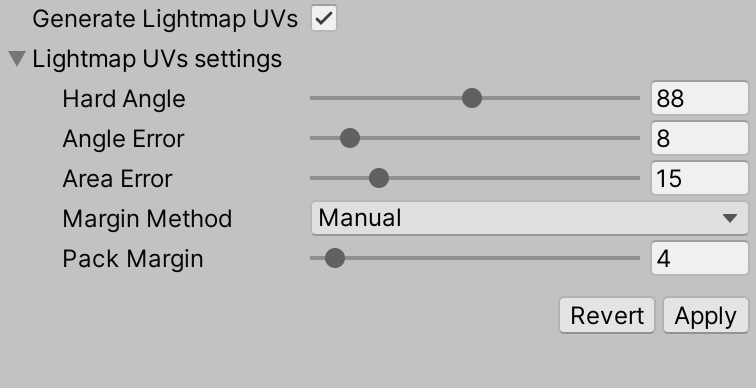Collapse the Lightmap UVs settings foldout triangle
Screen dimensions: 756x388
[x=17, y=59]
